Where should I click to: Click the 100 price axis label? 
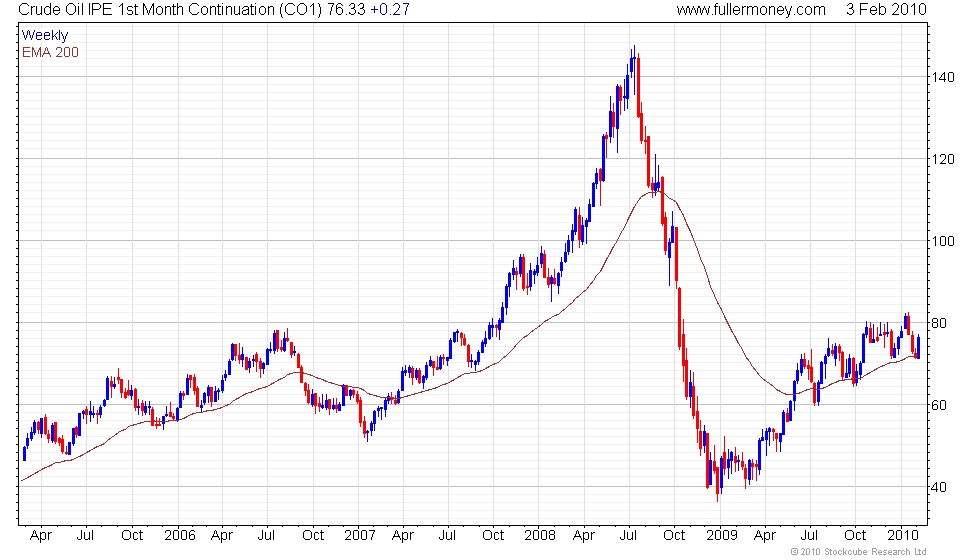942,241
